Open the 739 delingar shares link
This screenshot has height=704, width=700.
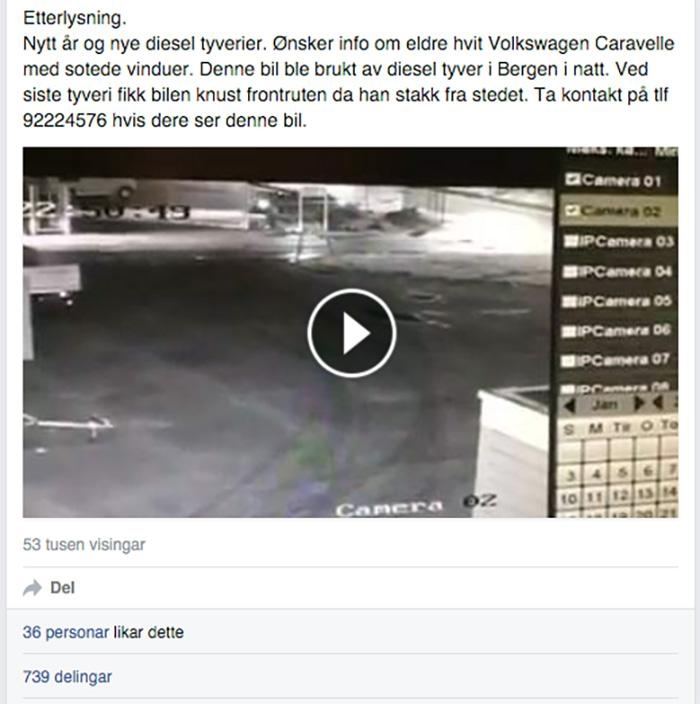pyautogui.click(x=67, y=677)
